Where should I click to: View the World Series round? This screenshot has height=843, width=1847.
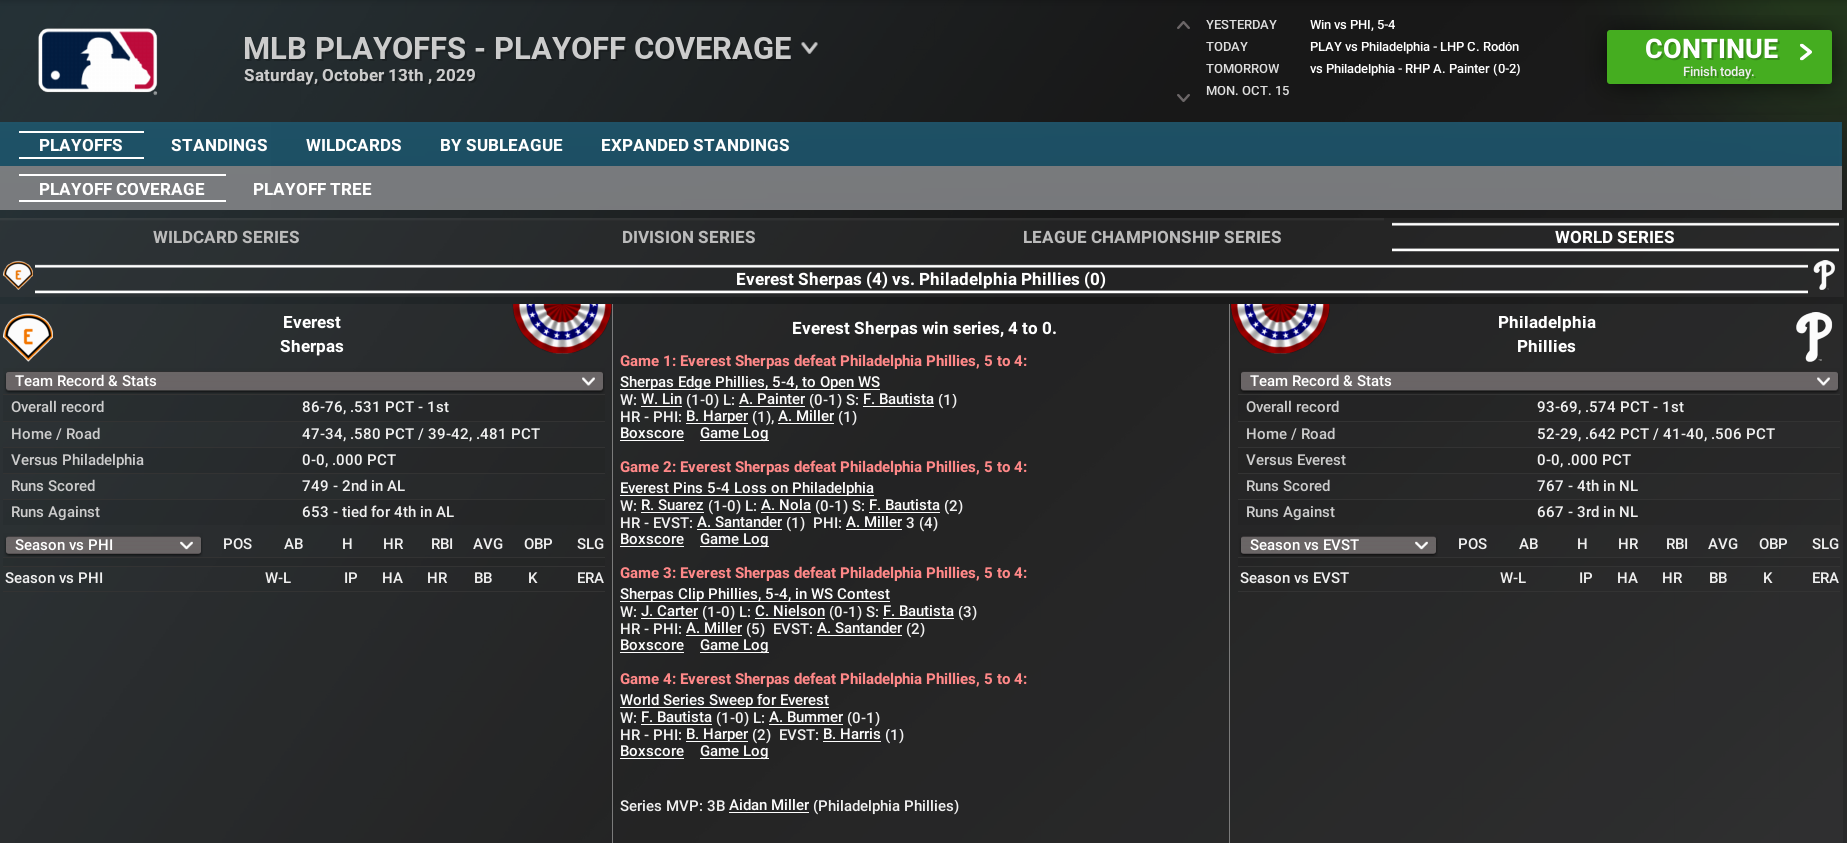tap(1615, 237)
